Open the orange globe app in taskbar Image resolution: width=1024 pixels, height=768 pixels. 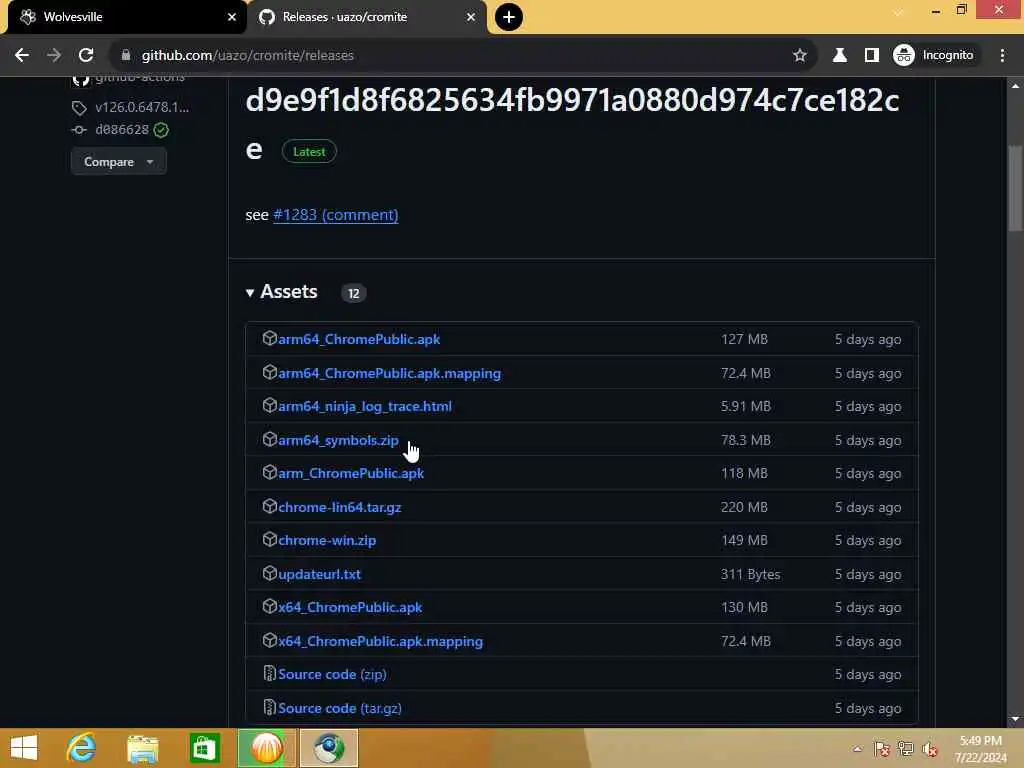[266, 748]
